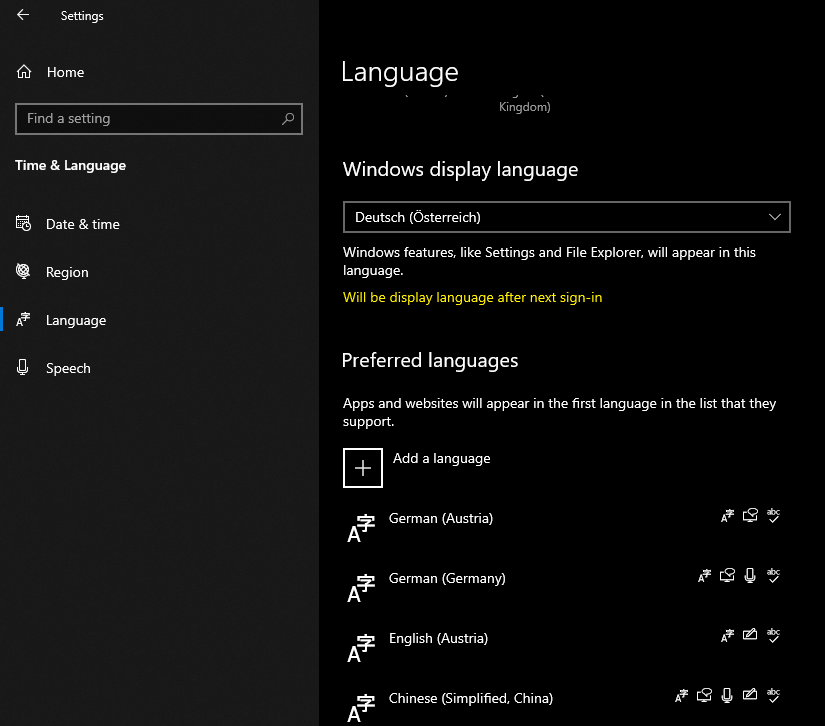This screenshot has width=825, height=726.
Task: Click English (Austria) handwriting feature icon
Action: [750, 634]
